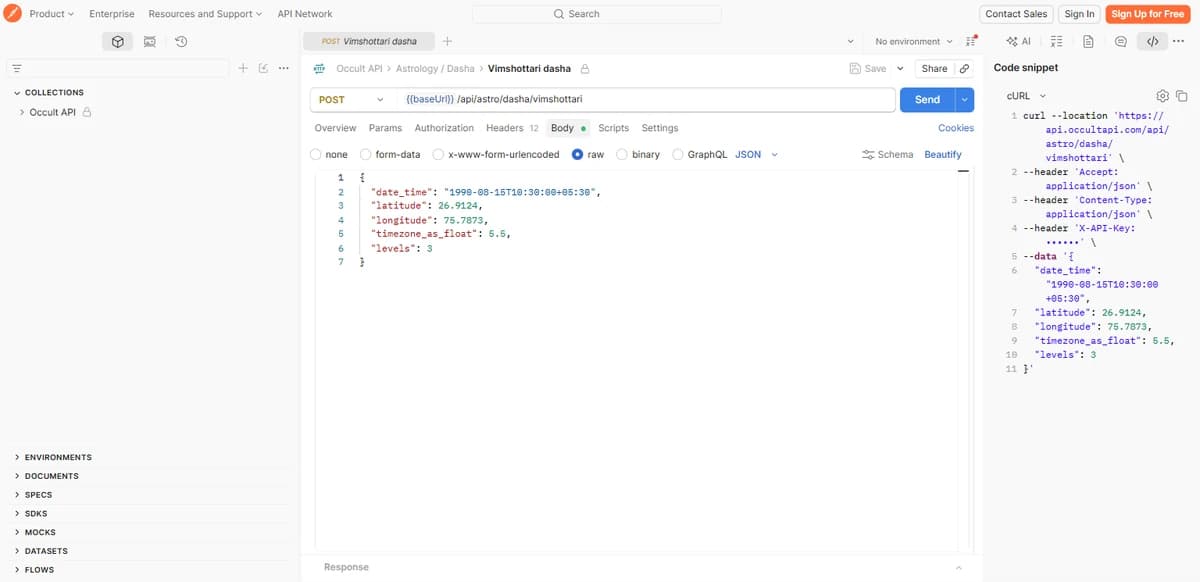Open the POST method dropdown
Viewport: 1200px width, 582px height.
coord(350,100)
